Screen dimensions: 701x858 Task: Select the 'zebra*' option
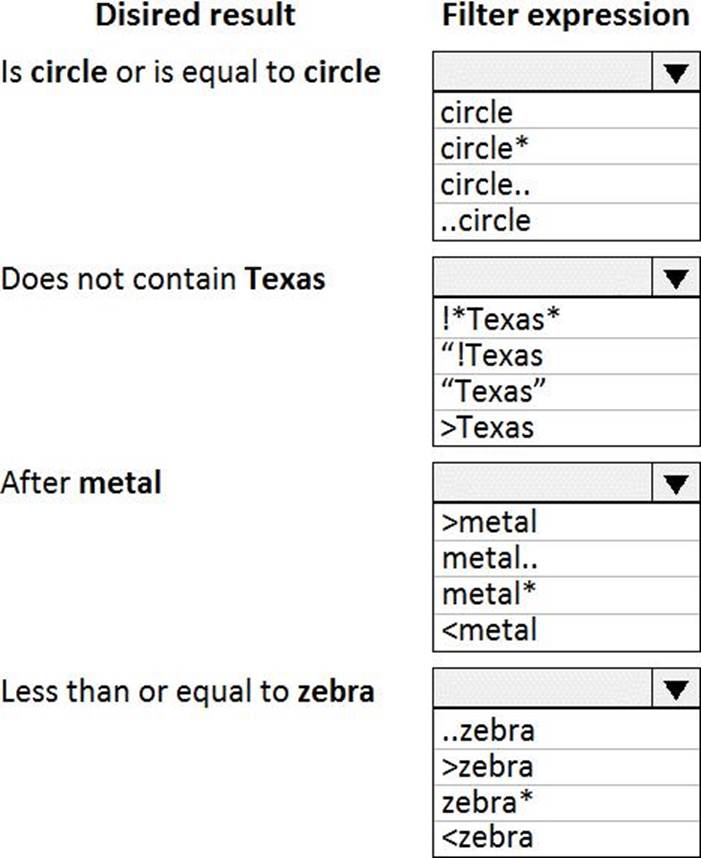pyautogui.click(x=566, y=803)
